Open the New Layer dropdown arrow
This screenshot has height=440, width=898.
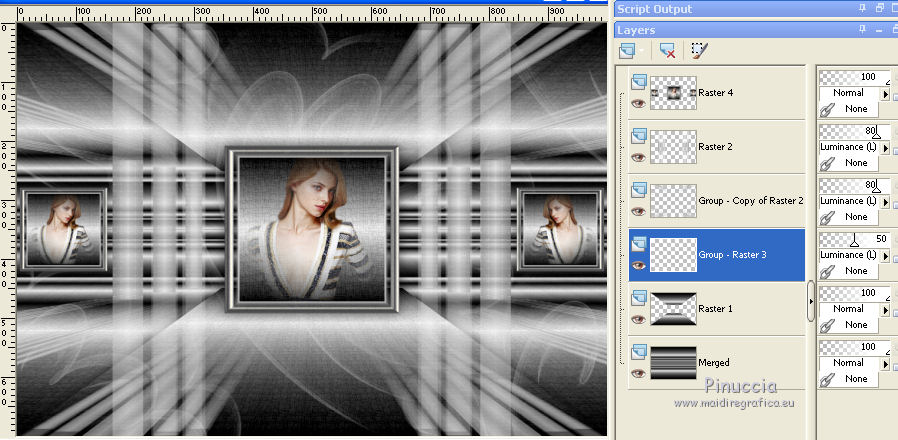point(642,52)
